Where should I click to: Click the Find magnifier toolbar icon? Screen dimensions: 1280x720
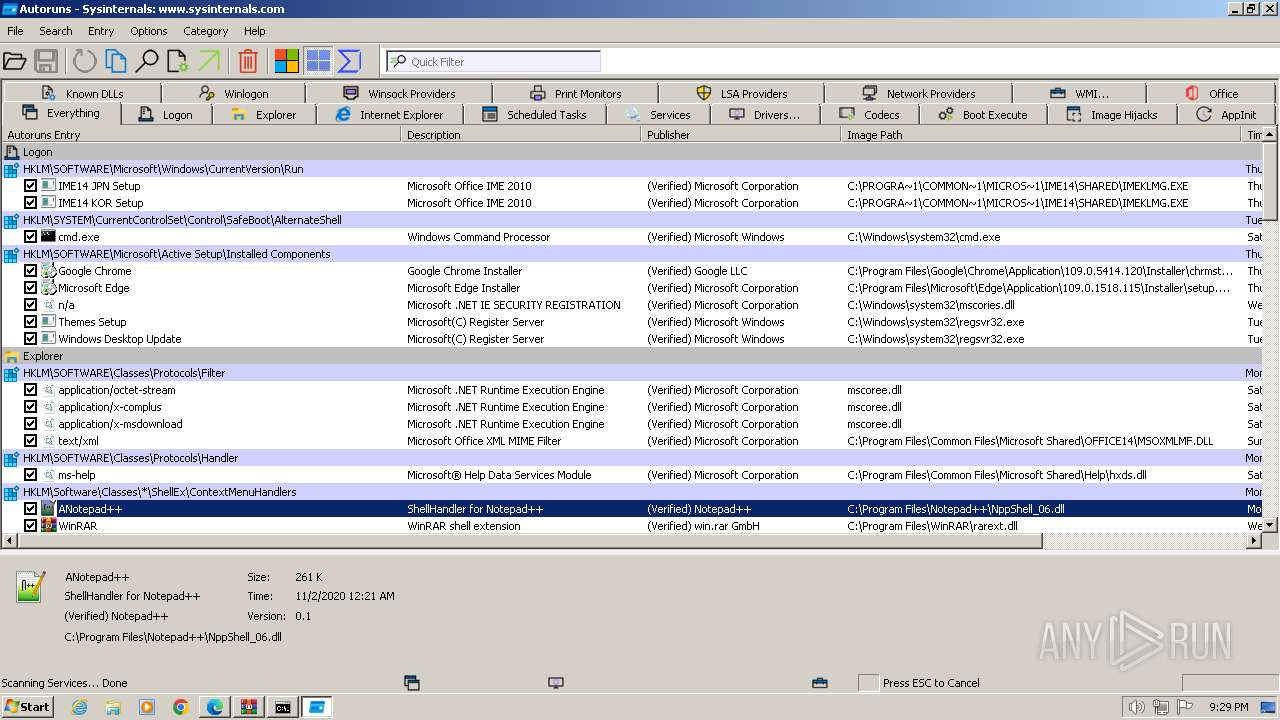coord(147,62)
